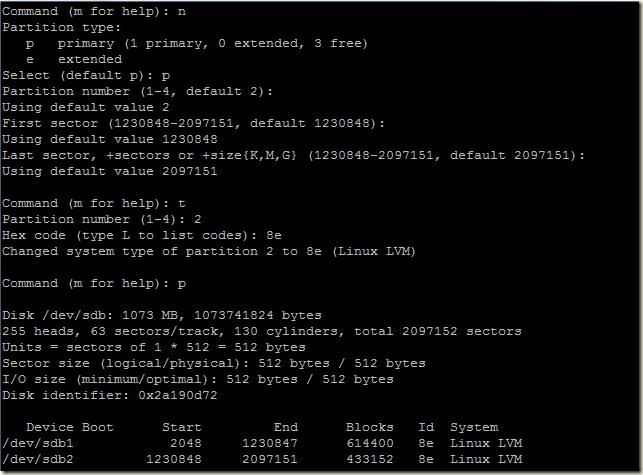Click the 'System' column header

coord(474,427)
